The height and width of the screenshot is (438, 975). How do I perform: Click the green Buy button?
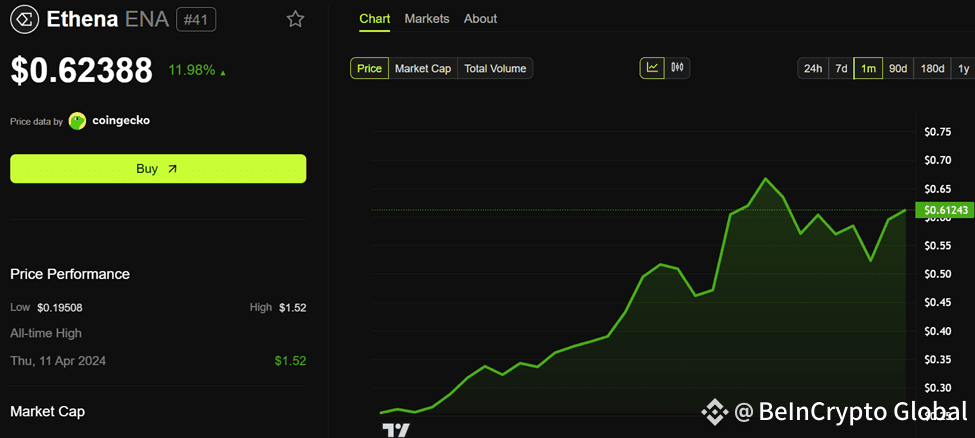(x=158, y=169)
